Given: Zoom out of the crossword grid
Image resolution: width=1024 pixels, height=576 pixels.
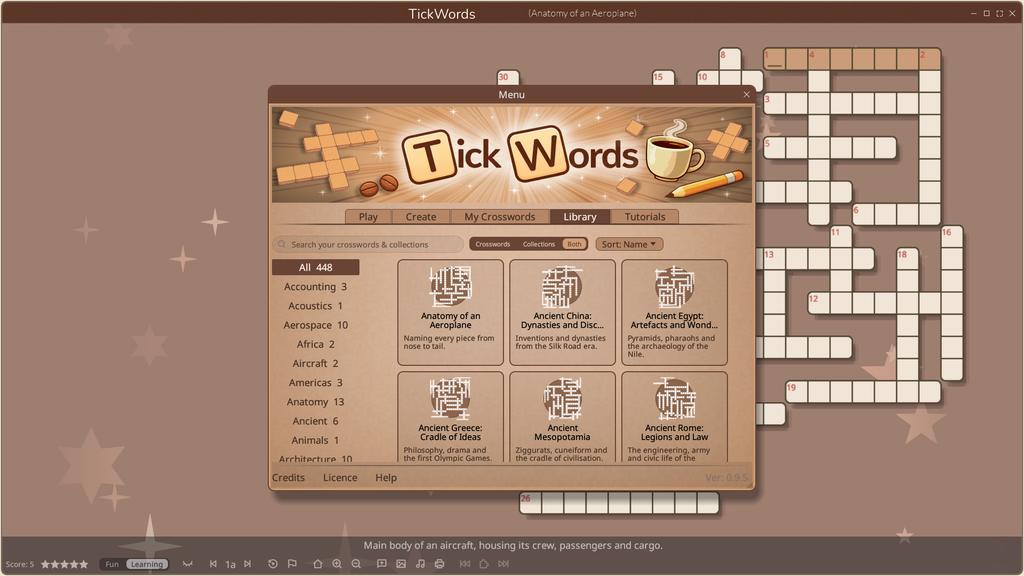Looking at the screenshot, I should [356, 564].
